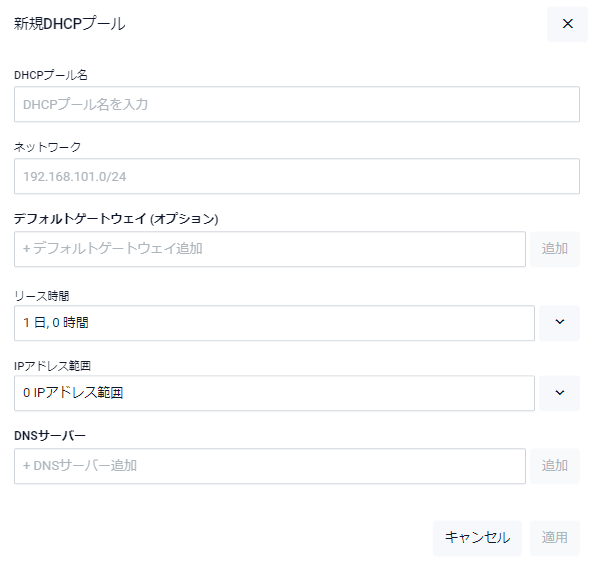Click the 0 IPアドレス範囲 field

(x=274, y=393)
